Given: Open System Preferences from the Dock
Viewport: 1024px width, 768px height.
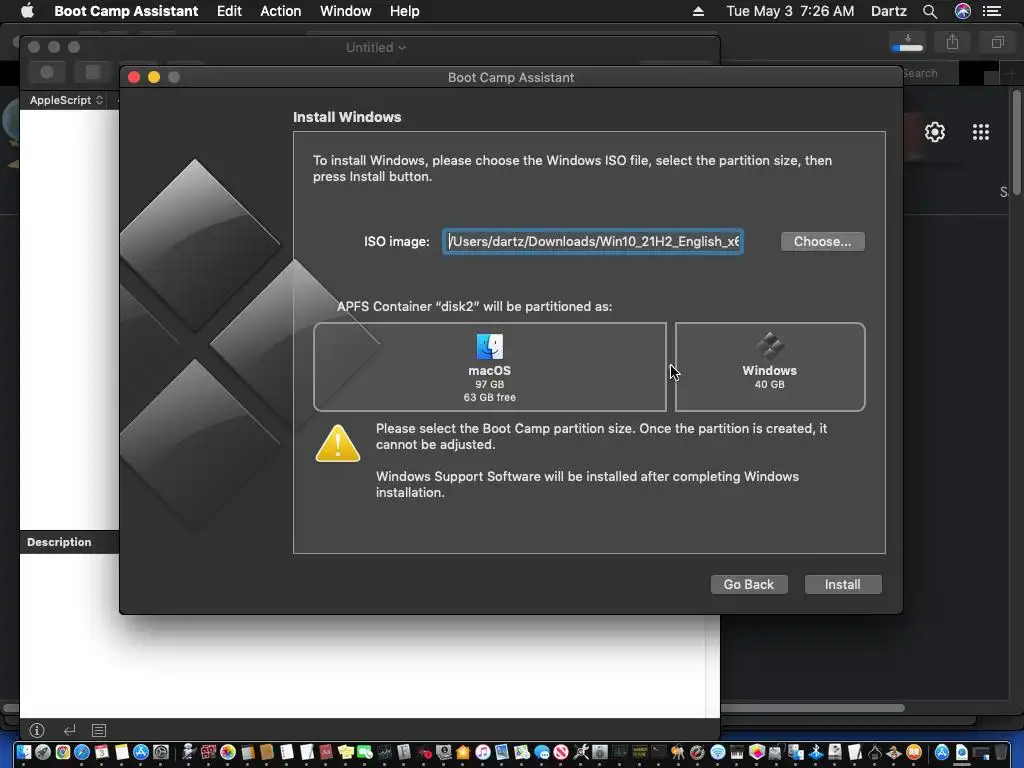Looking at the screenshot, I should [x=161, y=752].
